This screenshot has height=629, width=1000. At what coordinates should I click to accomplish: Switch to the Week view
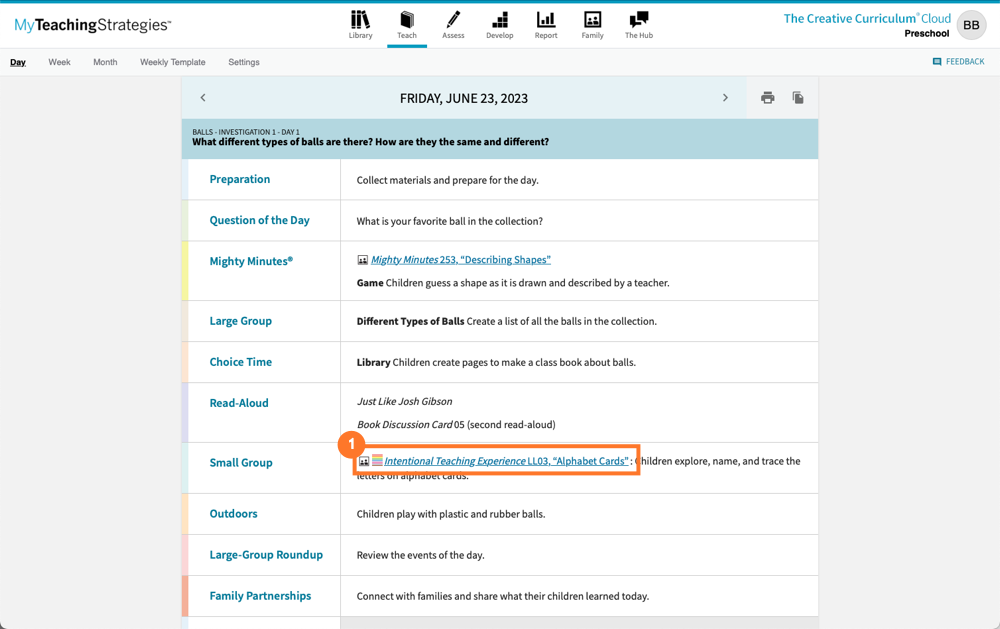[59, 61]
